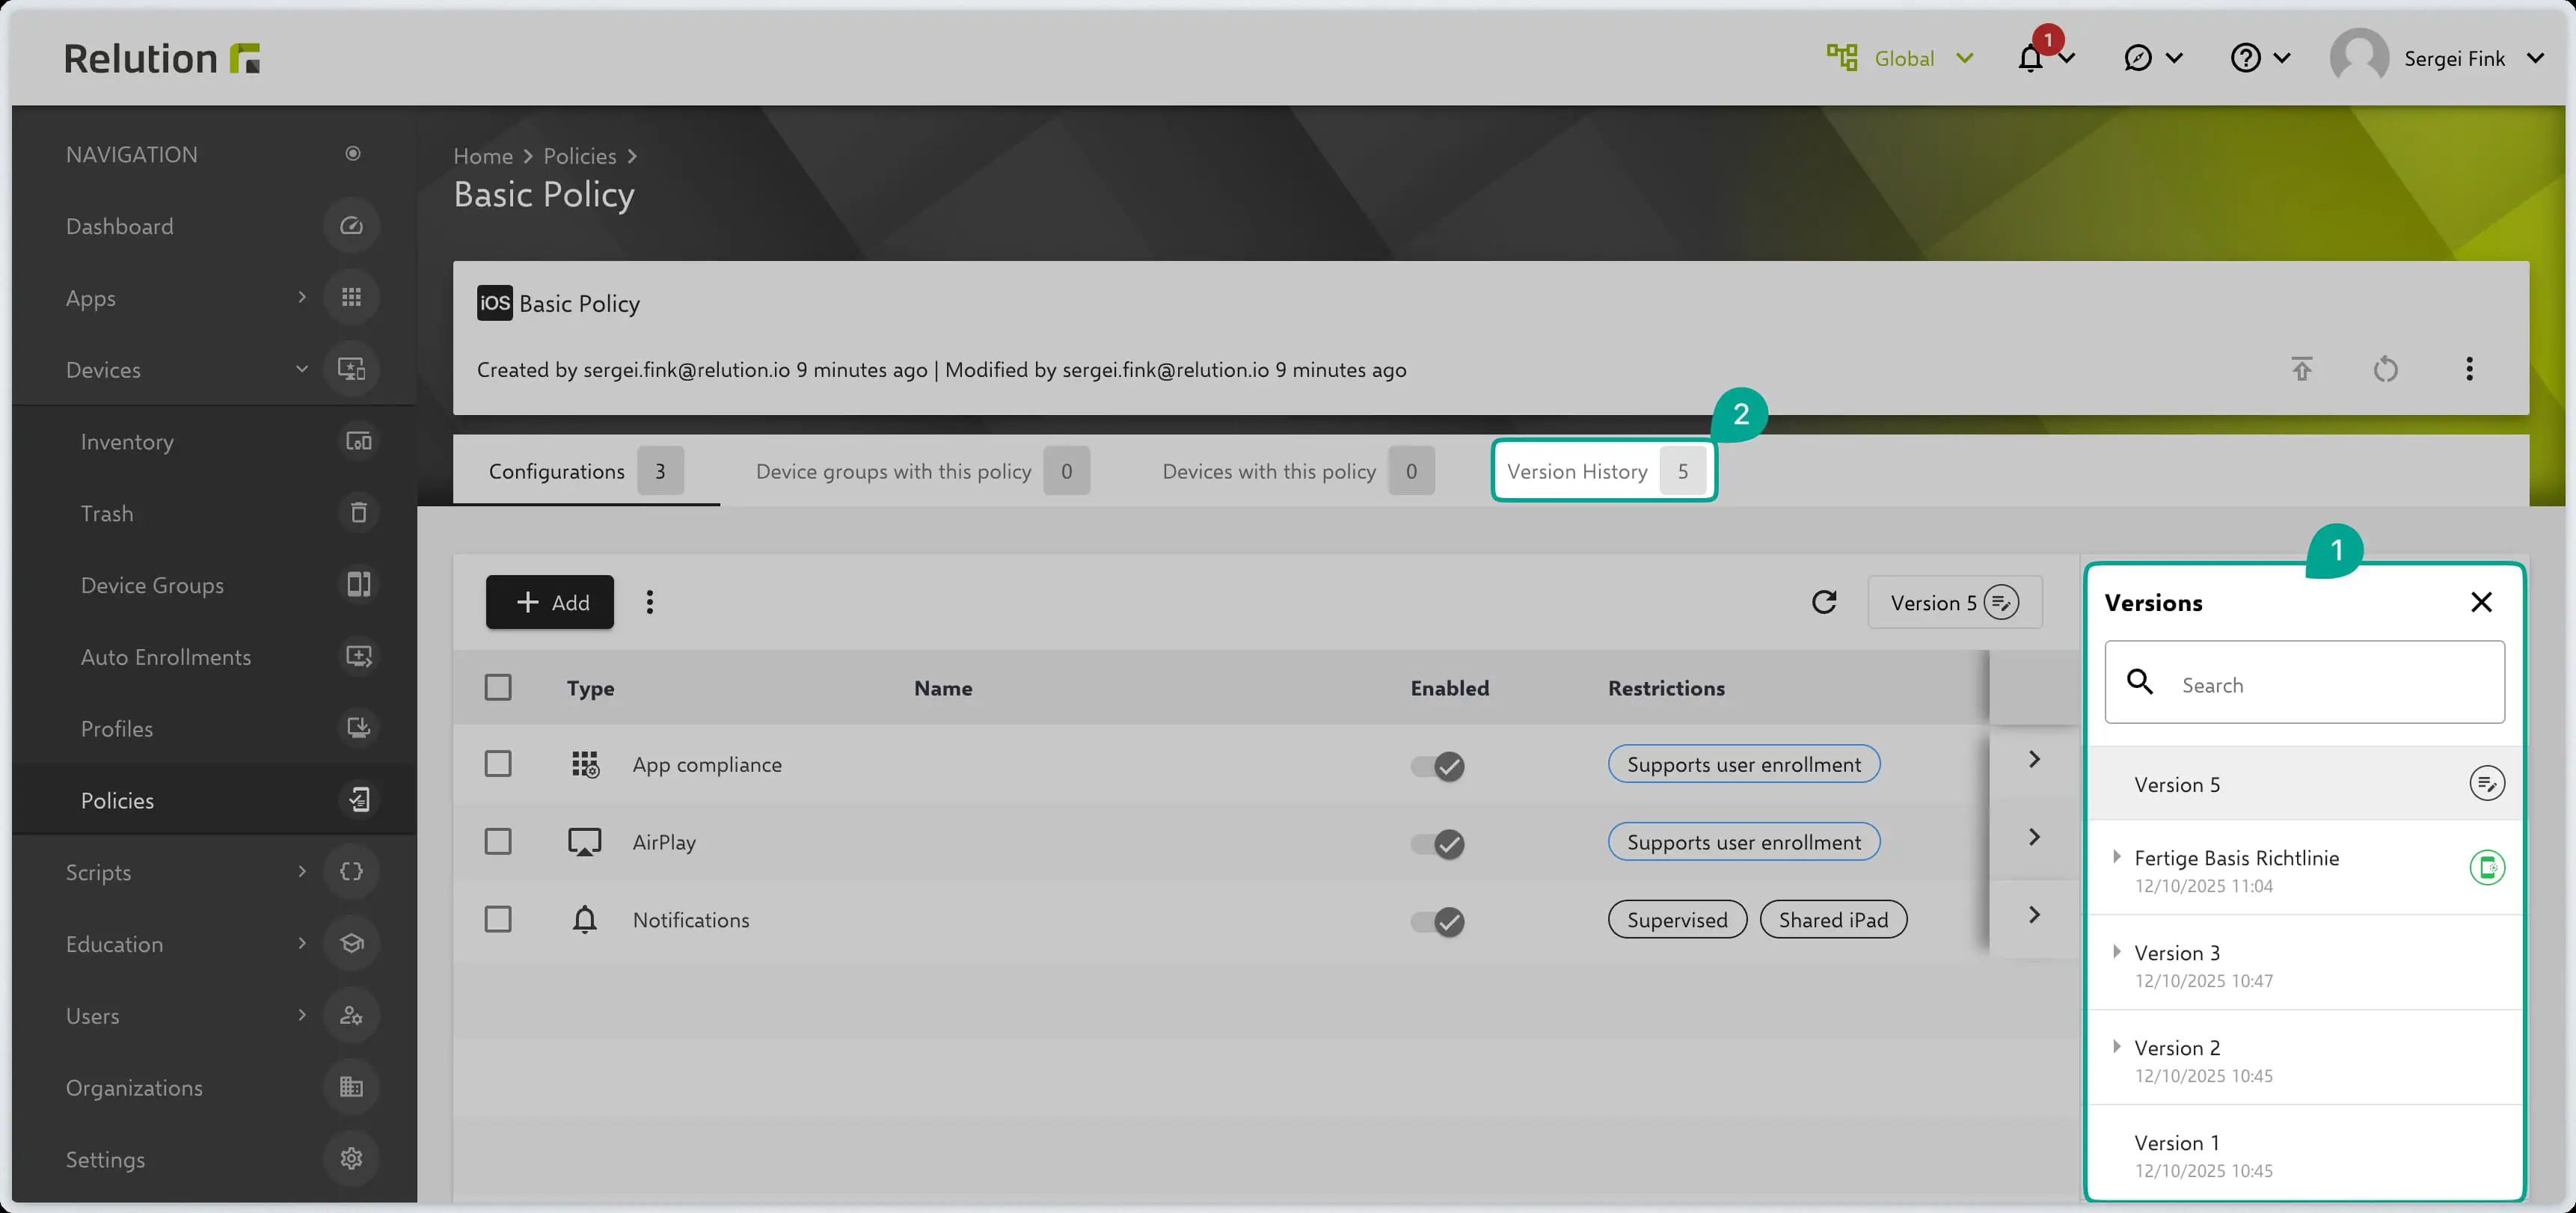Click the Dashboard gauge icon in sidebar

[351, 226]
